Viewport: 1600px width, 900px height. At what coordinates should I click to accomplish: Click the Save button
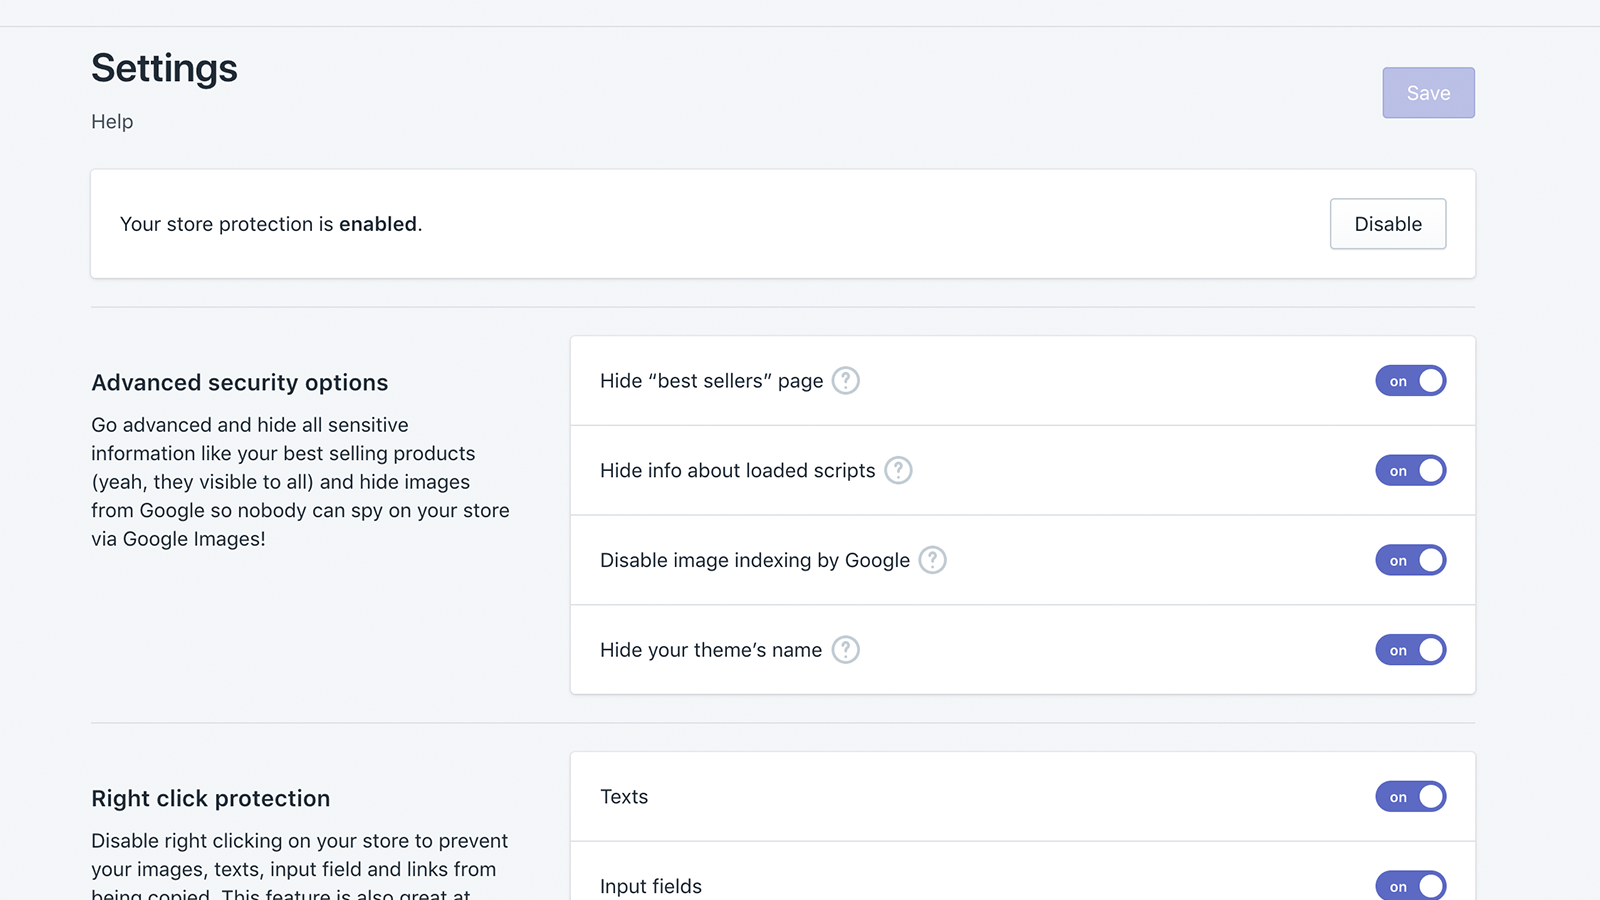[1428, 93]
